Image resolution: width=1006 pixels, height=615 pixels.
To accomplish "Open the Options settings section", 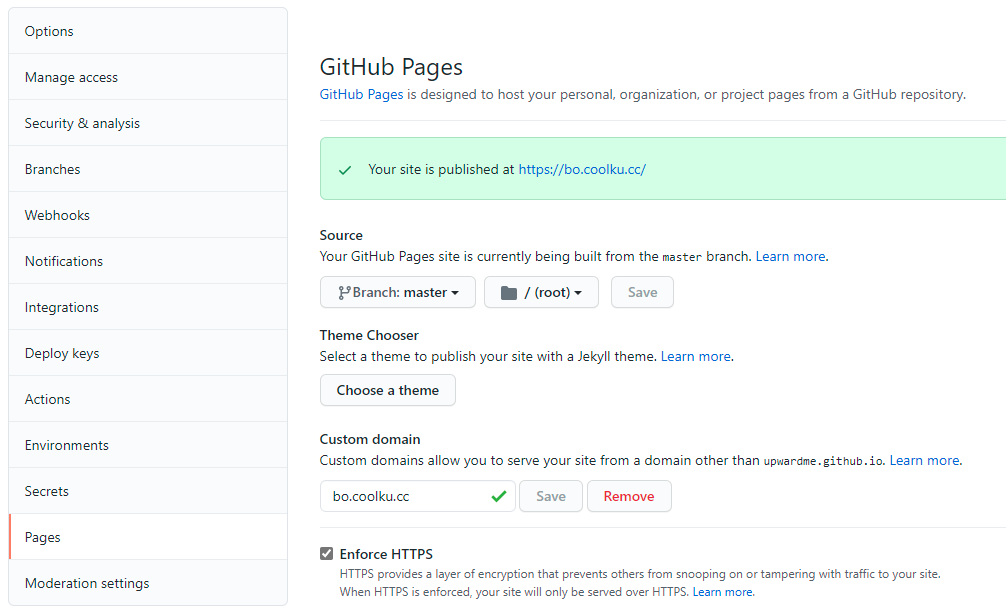I will coord(148,31).
